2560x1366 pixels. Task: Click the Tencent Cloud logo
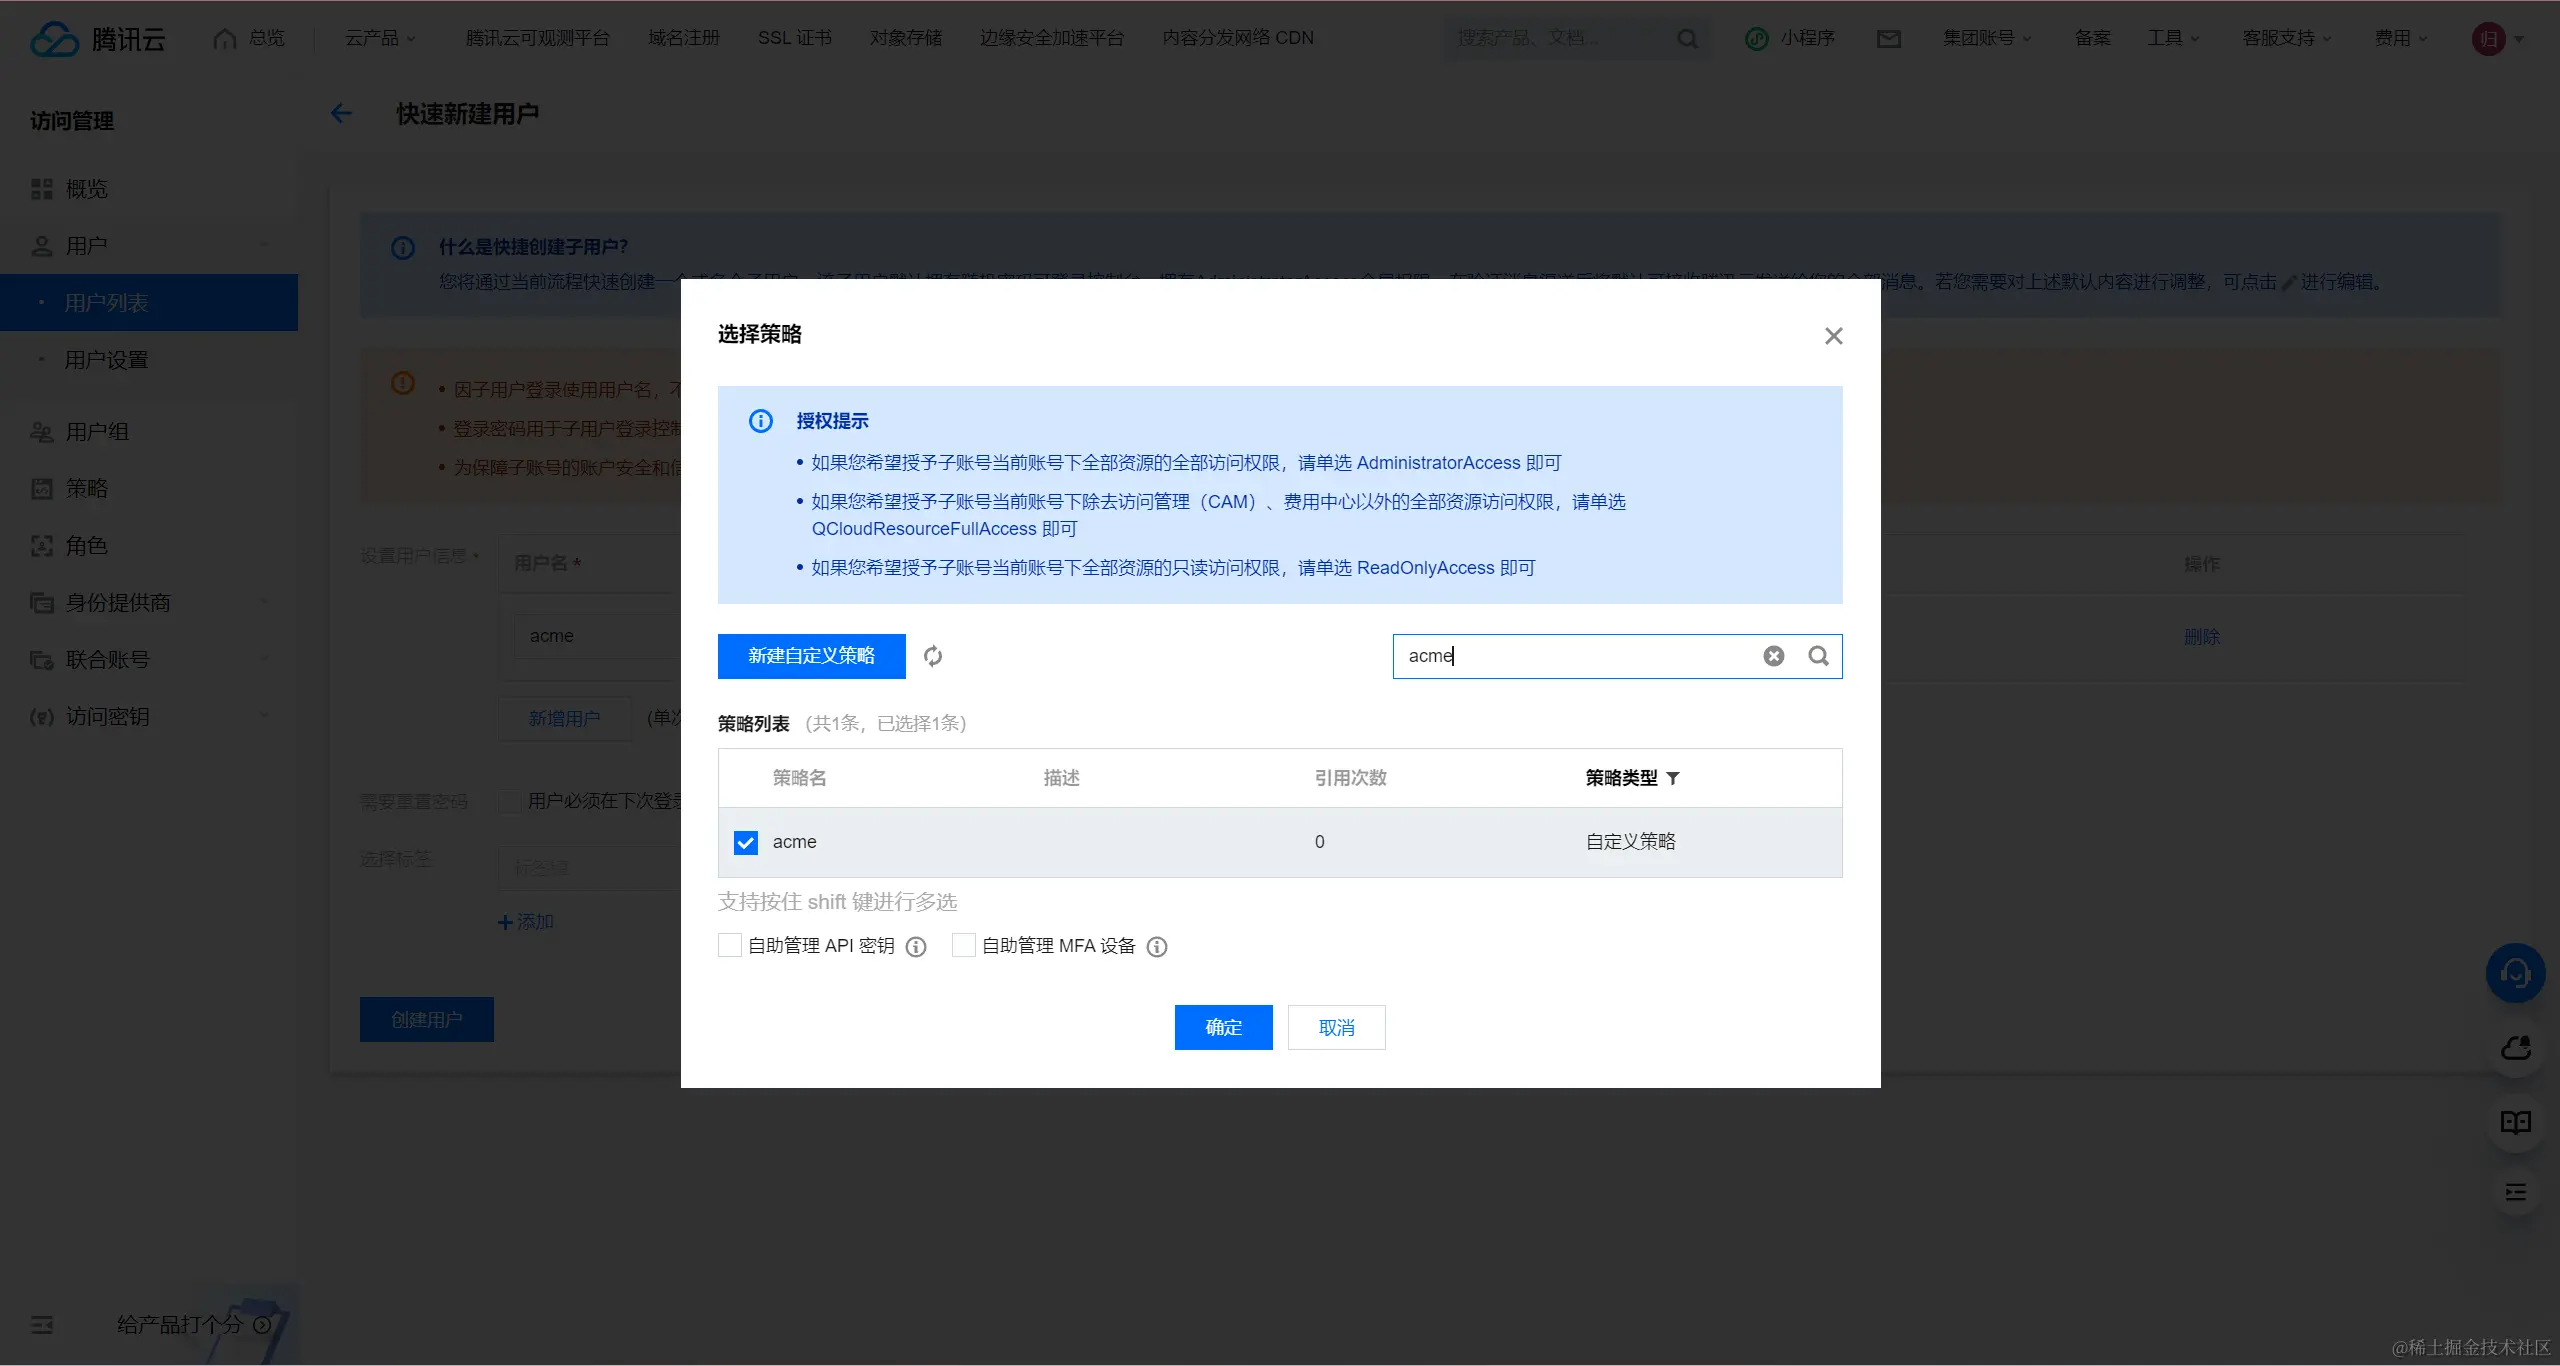(x=95, y=38)
